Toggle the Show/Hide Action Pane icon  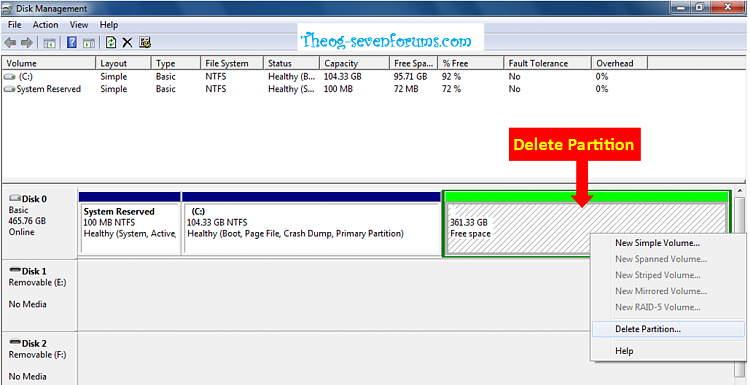click(x=89, y=43)
